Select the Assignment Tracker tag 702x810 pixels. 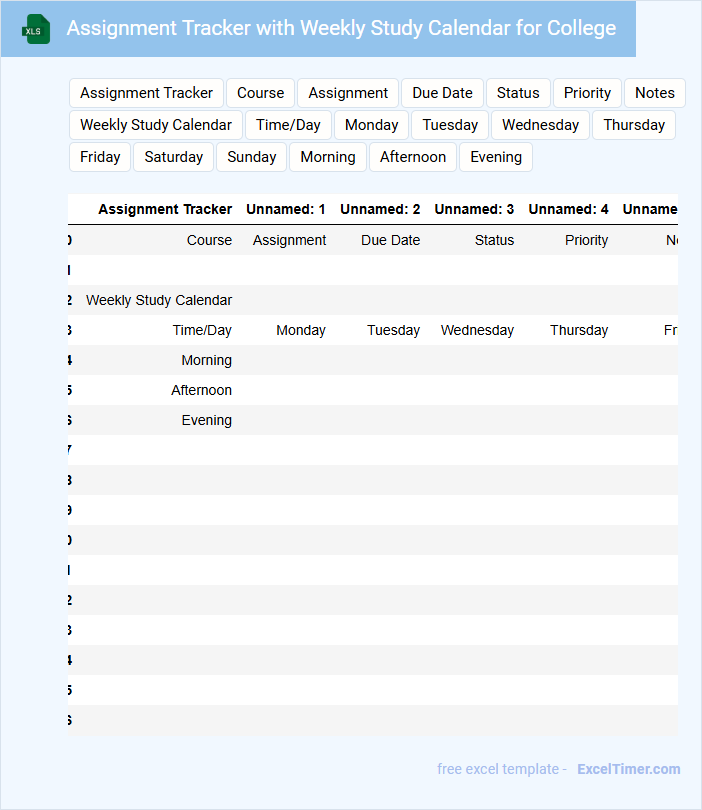pos(146,93)
